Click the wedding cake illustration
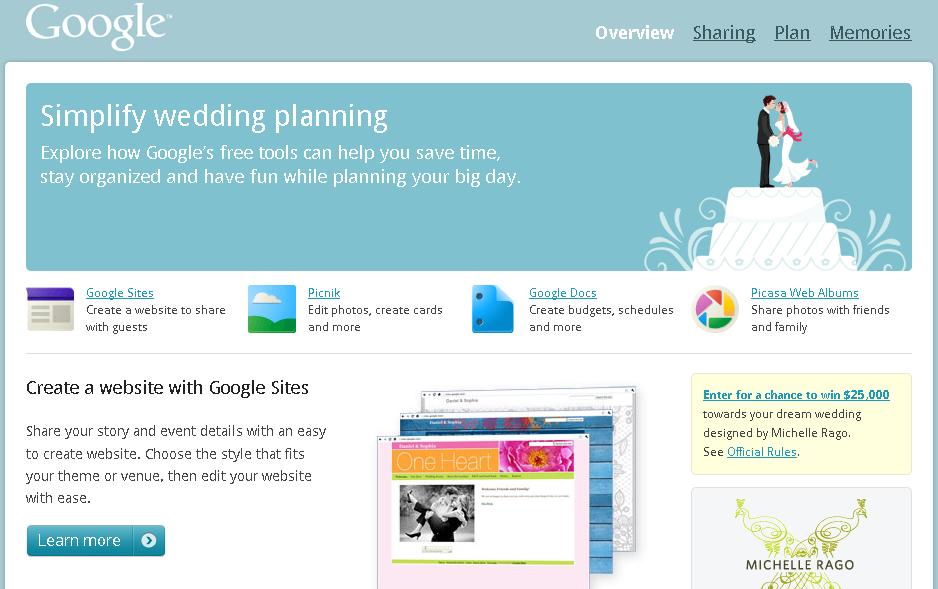This screenshot has height=589, width=938. point(776,182)
